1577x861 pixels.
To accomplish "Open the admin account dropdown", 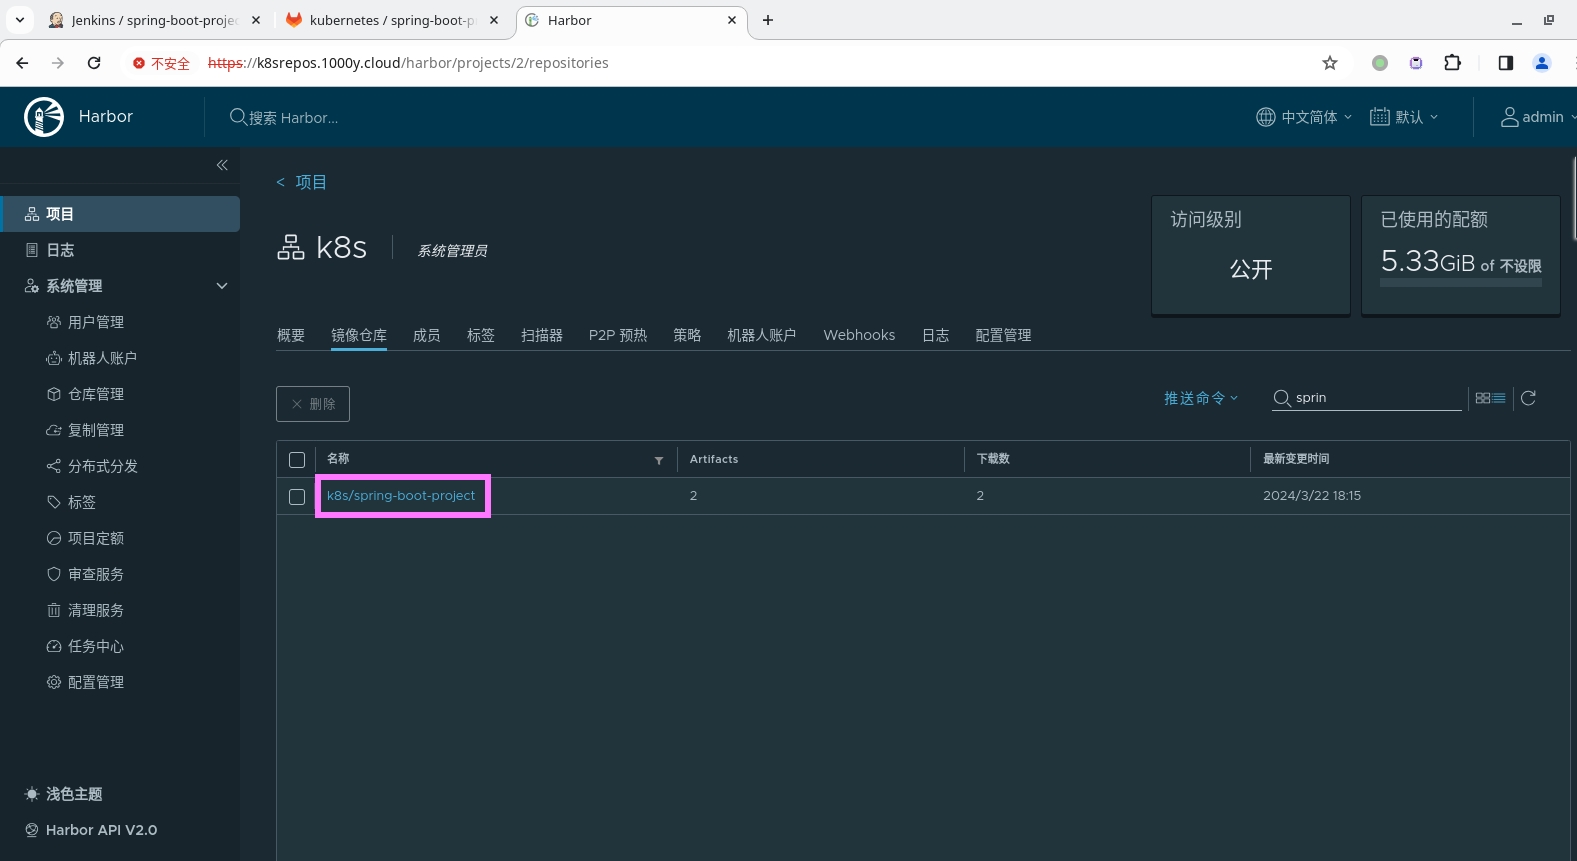I will 1537,117.
